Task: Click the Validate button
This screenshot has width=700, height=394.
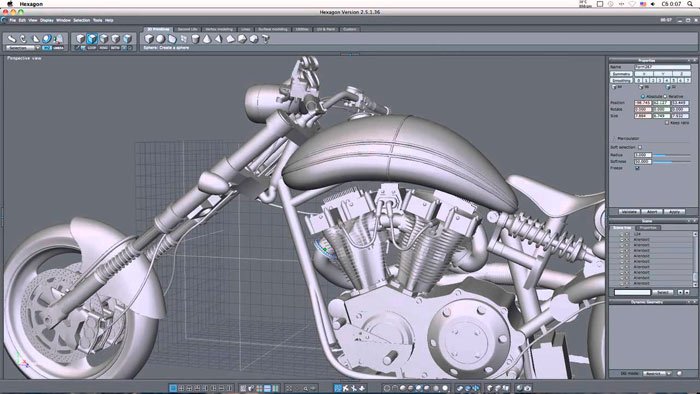Action: 629,212
